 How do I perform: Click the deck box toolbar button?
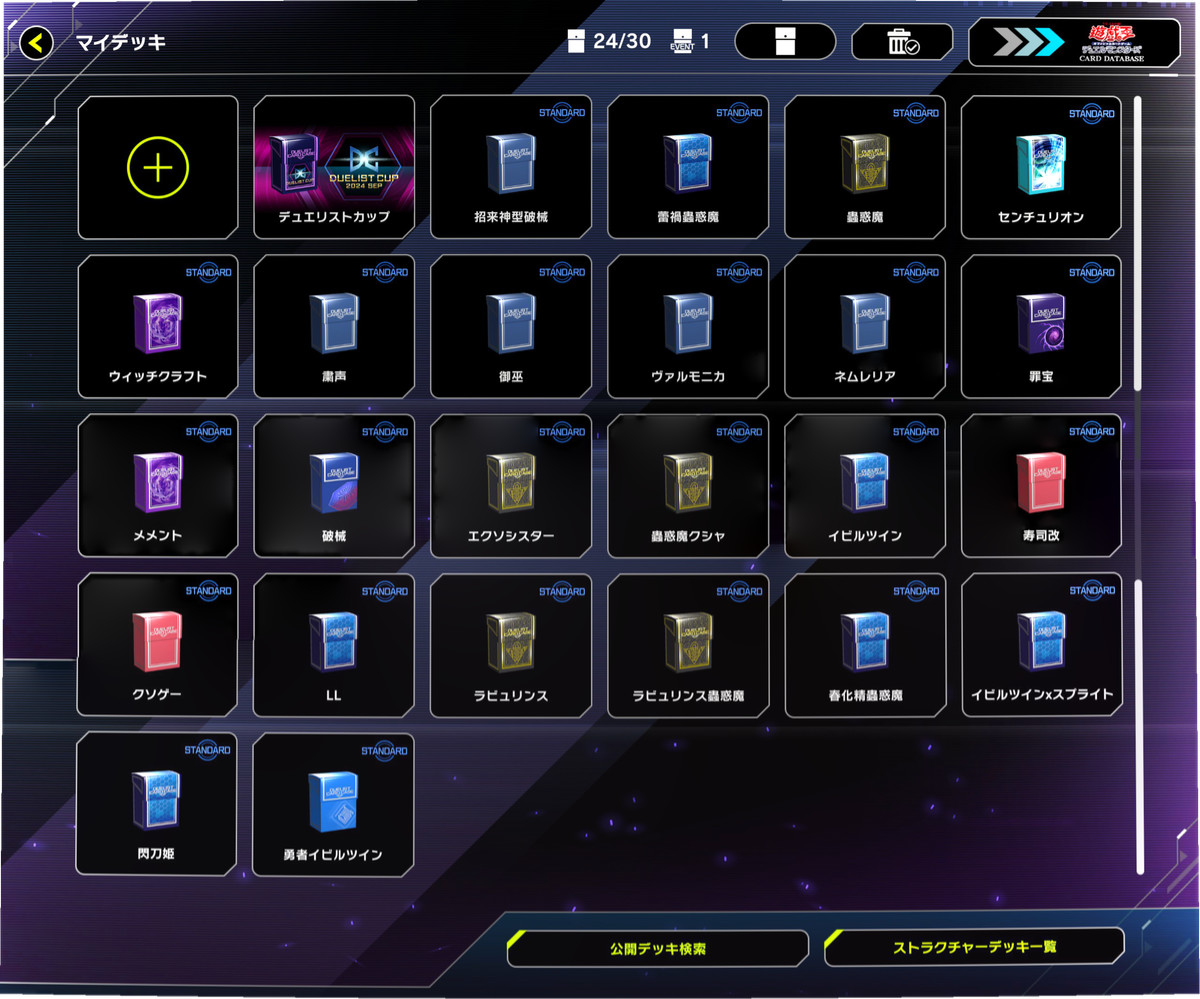click(x=785, y=41)
